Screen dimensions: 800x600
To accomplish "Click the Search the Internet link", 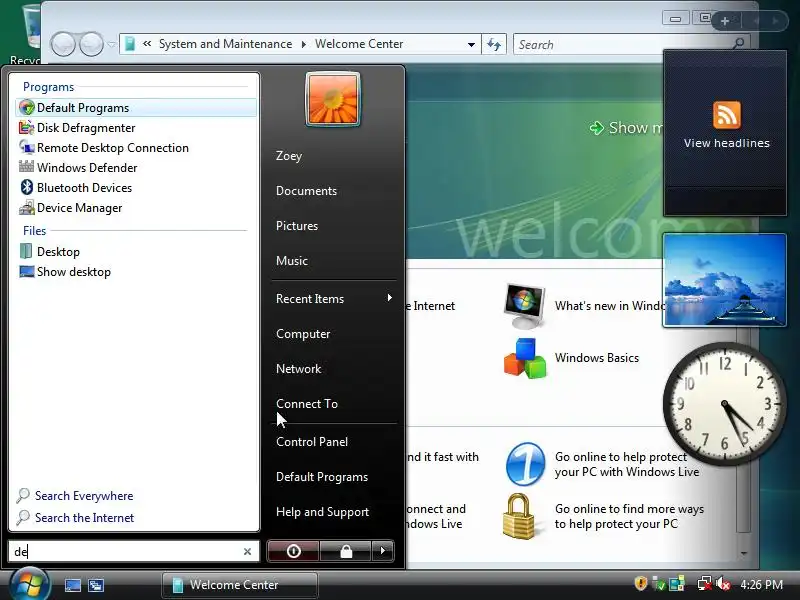I will [x=74, y=517].
